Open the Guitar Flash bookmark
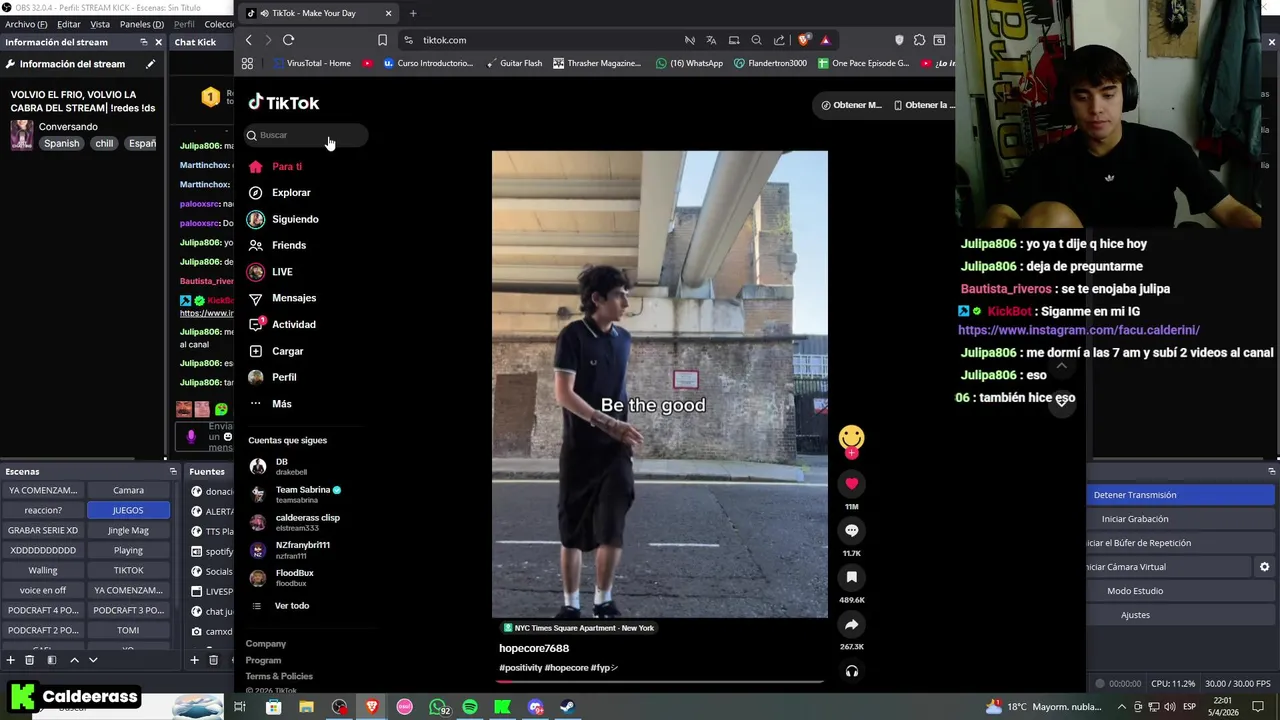Image resolution: width=1280 pixels, height=720 pixels. tap(514, 63)
